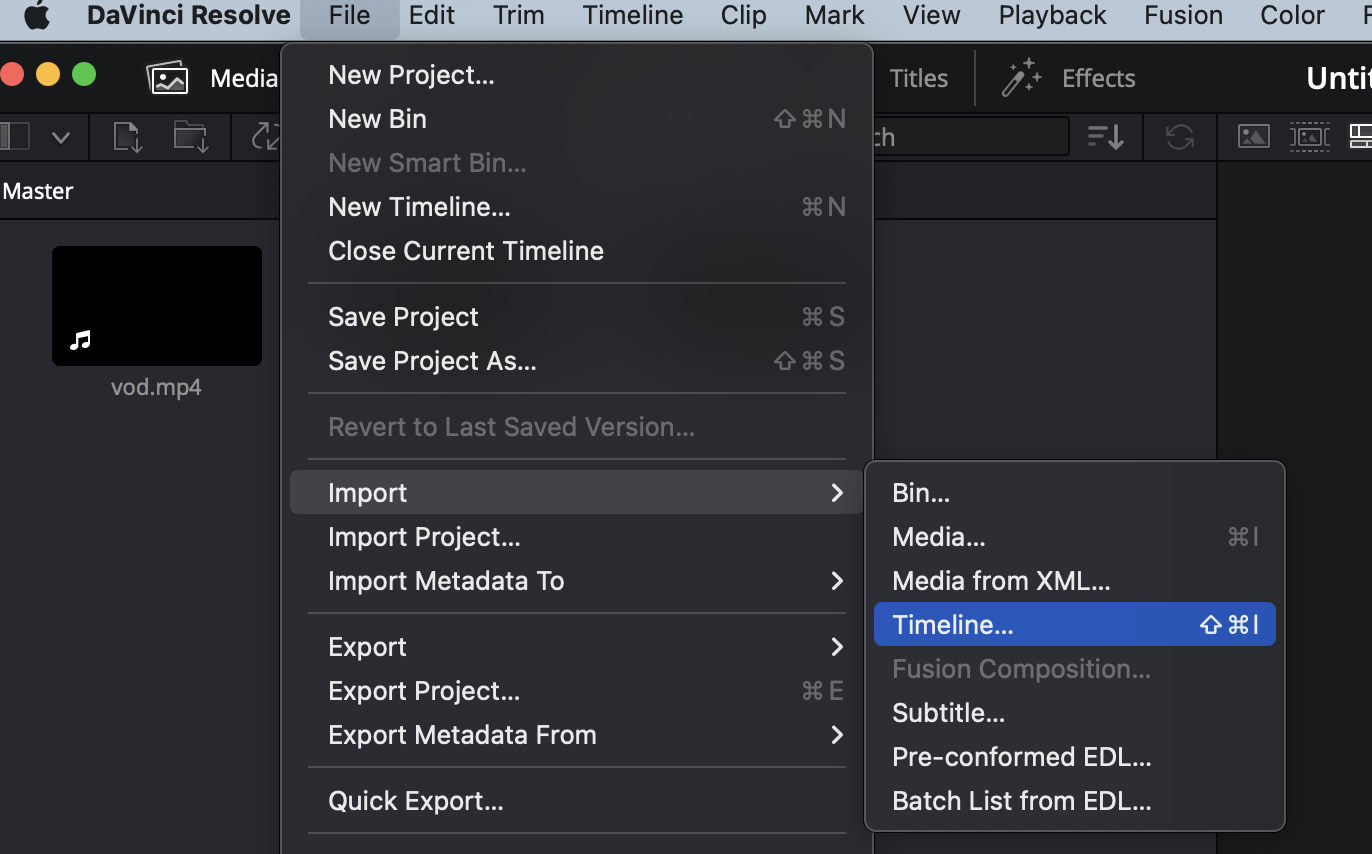Open the Edit menu

[x=432, y=16]
